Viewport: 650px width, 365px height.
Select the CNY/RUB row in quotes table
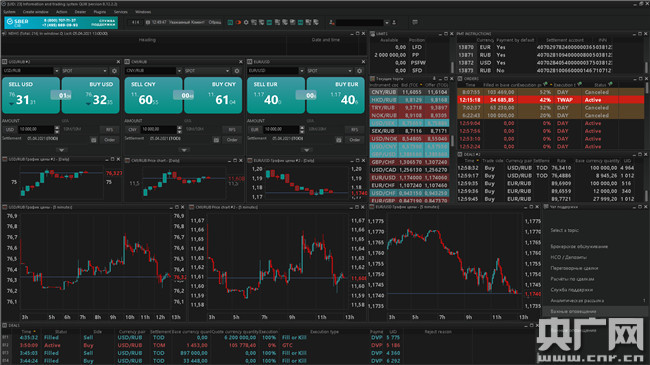tap(409, 92)
